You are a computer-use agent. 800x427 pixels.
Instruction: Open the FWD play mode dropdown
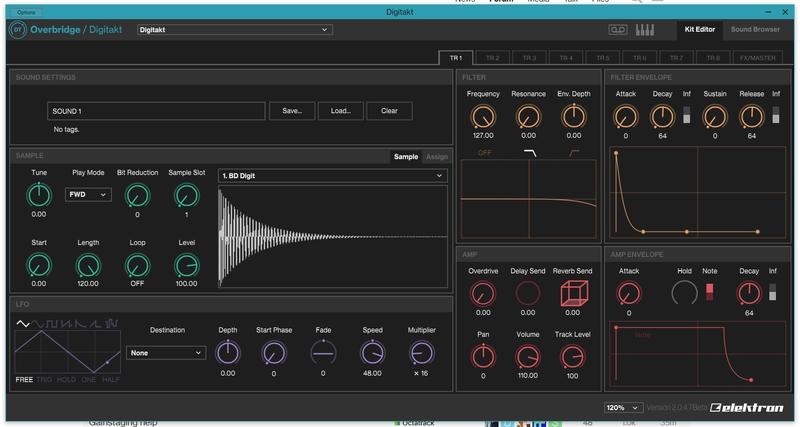click(88, 194)
